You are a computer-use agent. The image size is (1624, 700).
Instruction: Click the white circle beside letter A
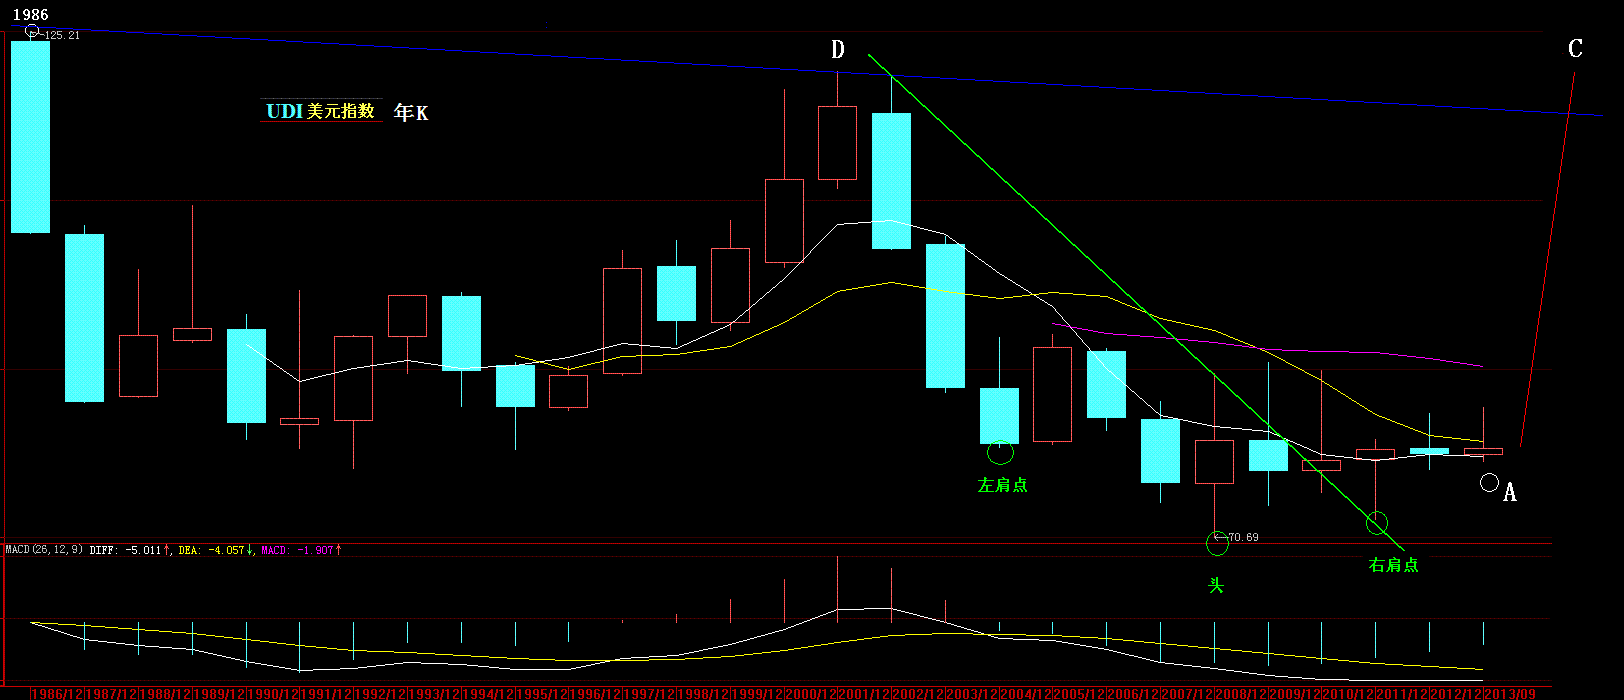(1489, 483)
